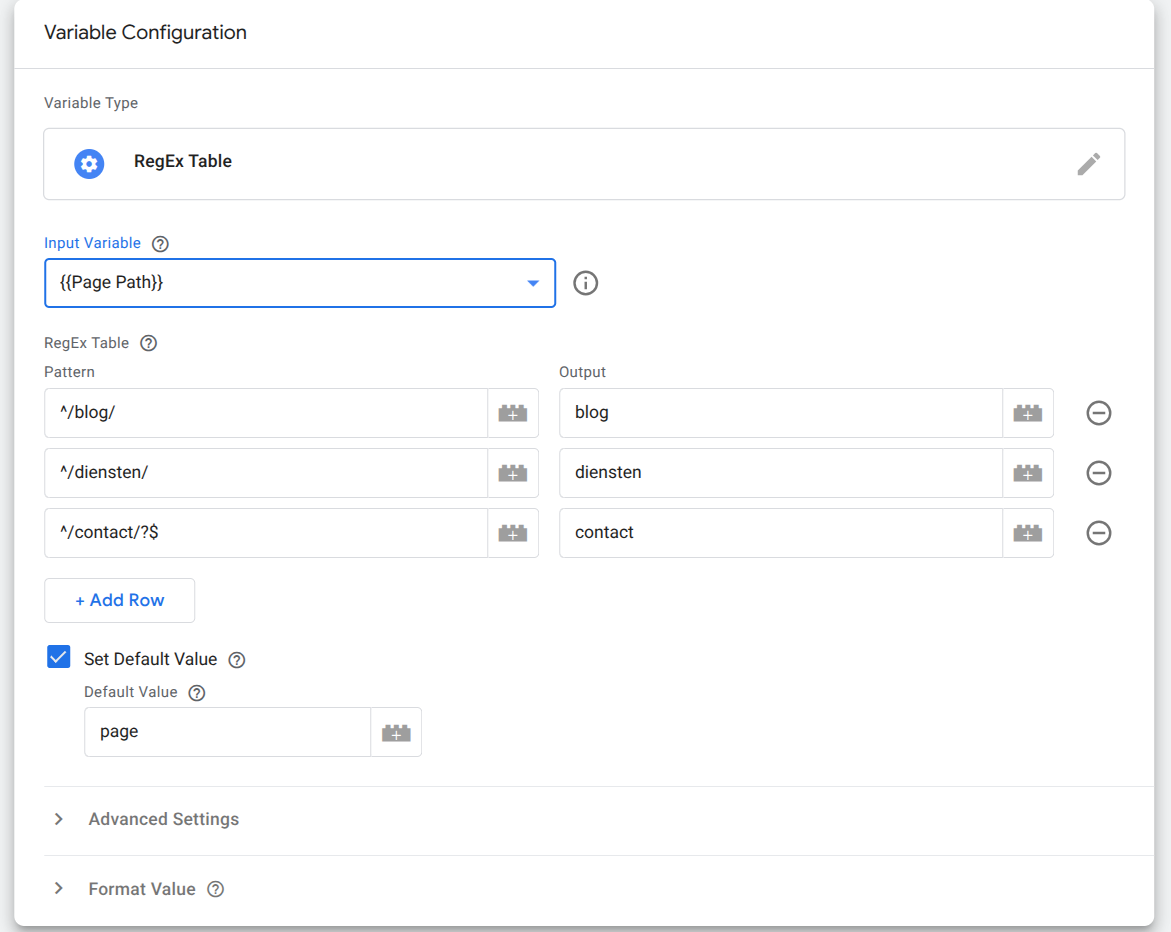1171x932 pixels.
Task: Click the contact output input
Action: [780, 533]
